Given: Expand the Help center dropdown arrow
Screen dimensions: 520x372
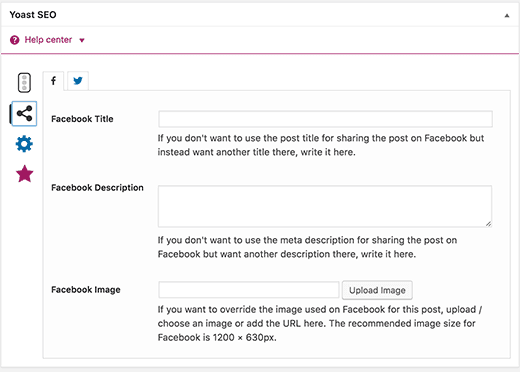Looking at the screenshot, I should click(x=82, y=40).
